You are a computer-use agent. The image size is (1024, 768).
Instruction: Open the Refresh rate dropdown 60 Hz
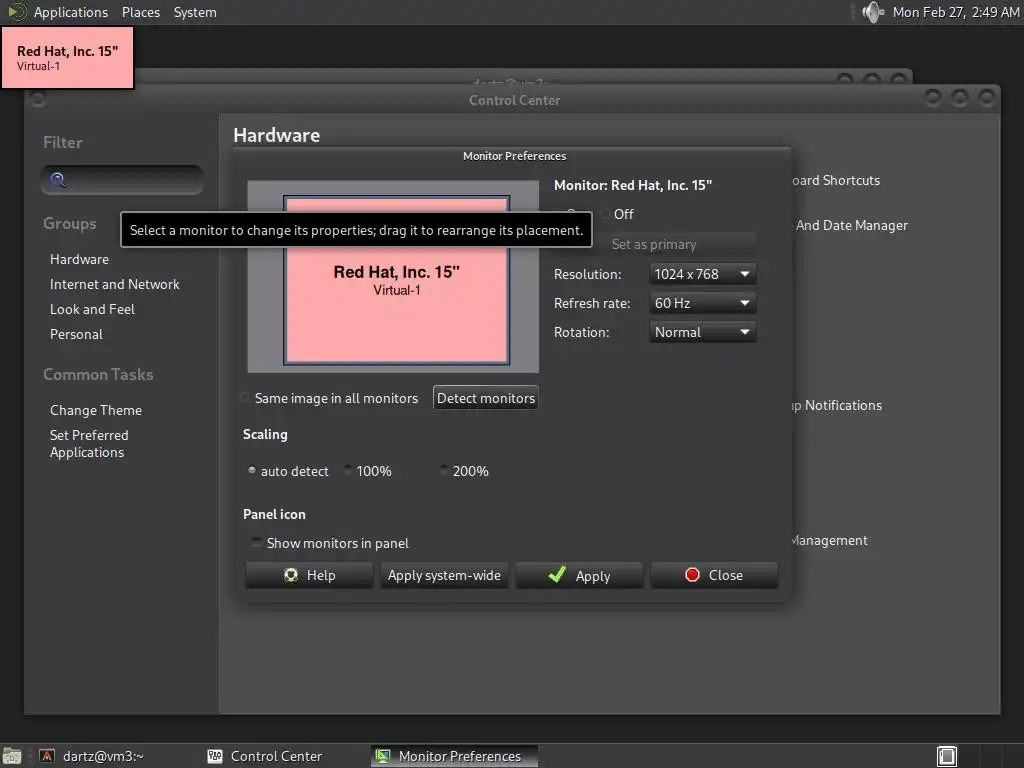(703, 303)
